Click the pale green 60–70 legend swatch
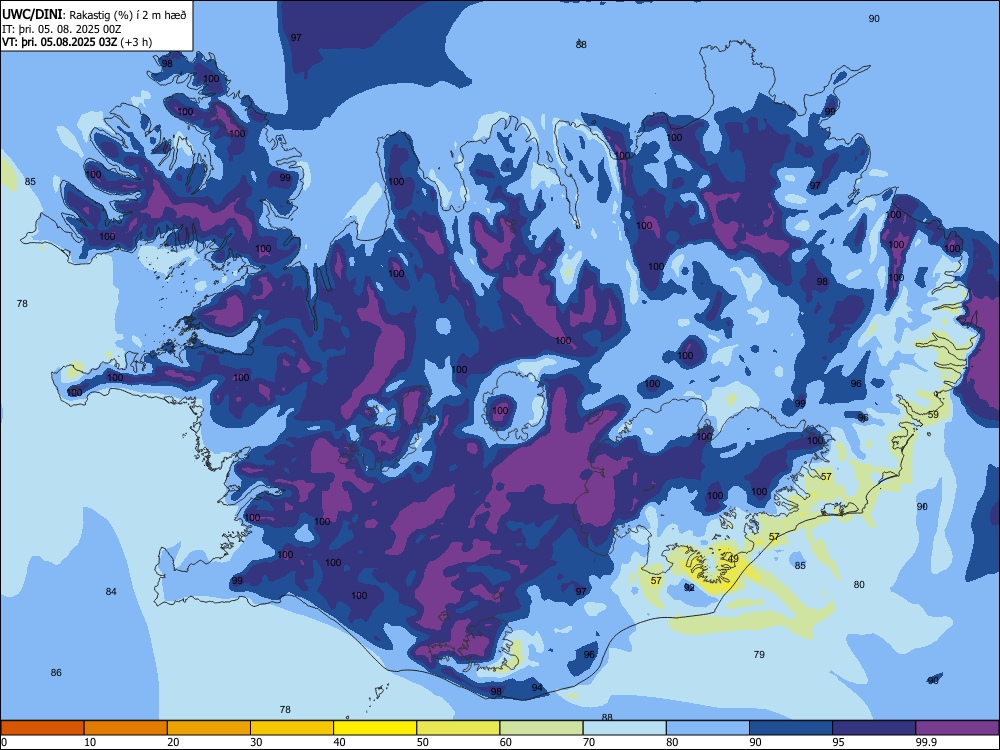Image resolution: width=1000 pixels, height=750 pixels. (x=541, y=728)
